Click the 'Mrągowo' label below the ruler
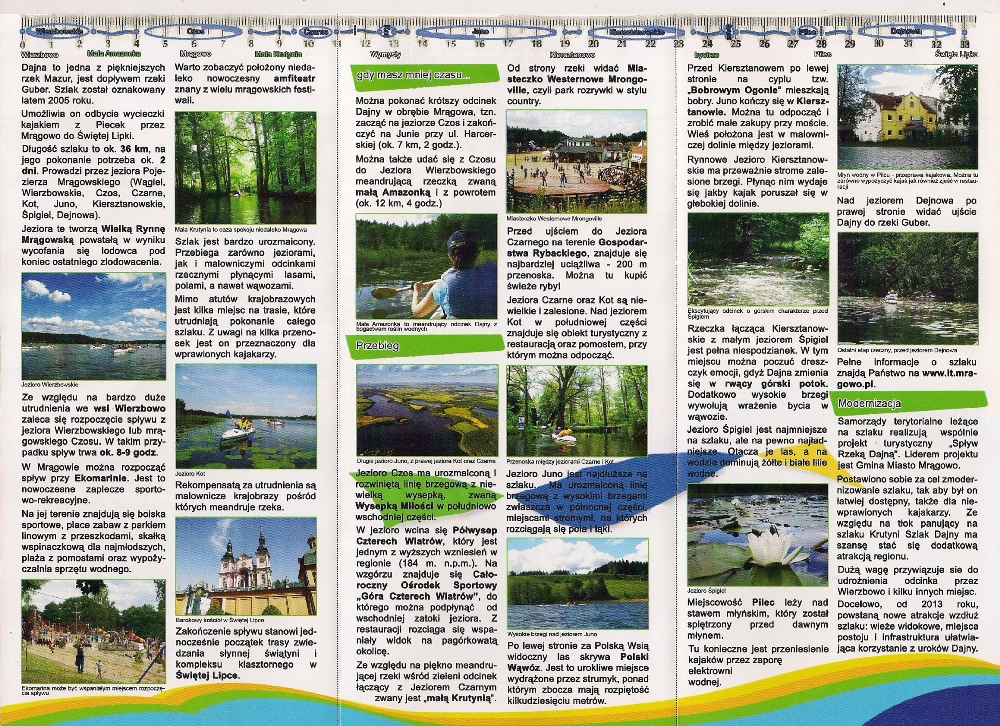The image size is (1000, 726). pos(194,53)
